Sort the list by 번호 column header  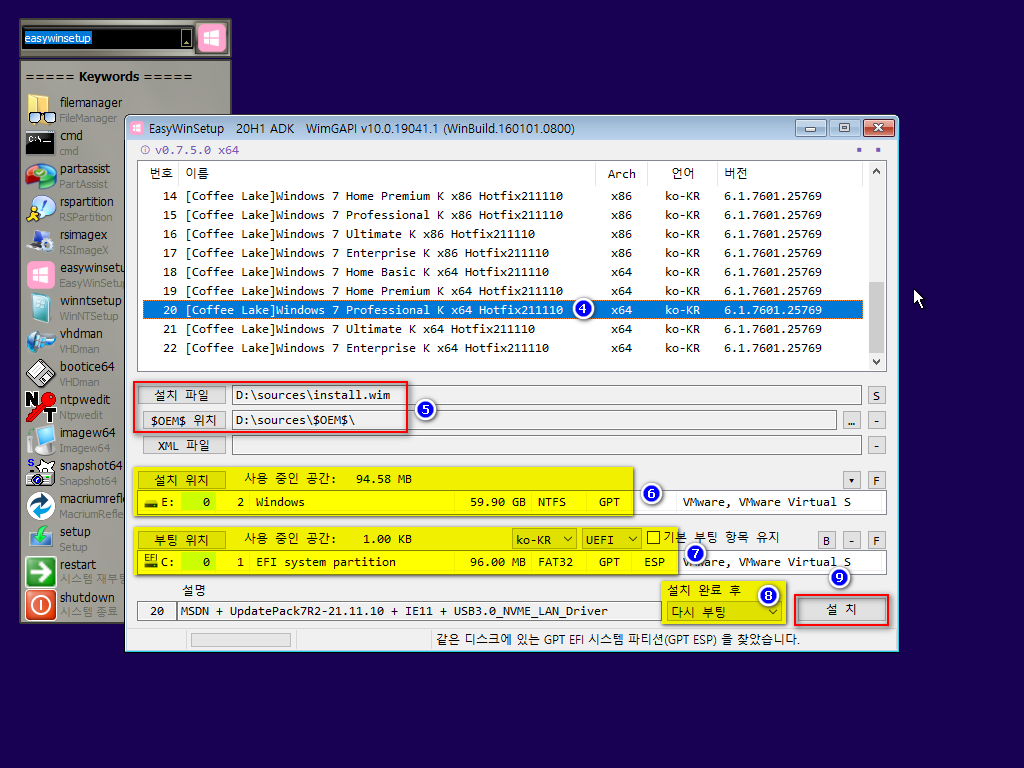pyautogui.click(x=161, y=173)
